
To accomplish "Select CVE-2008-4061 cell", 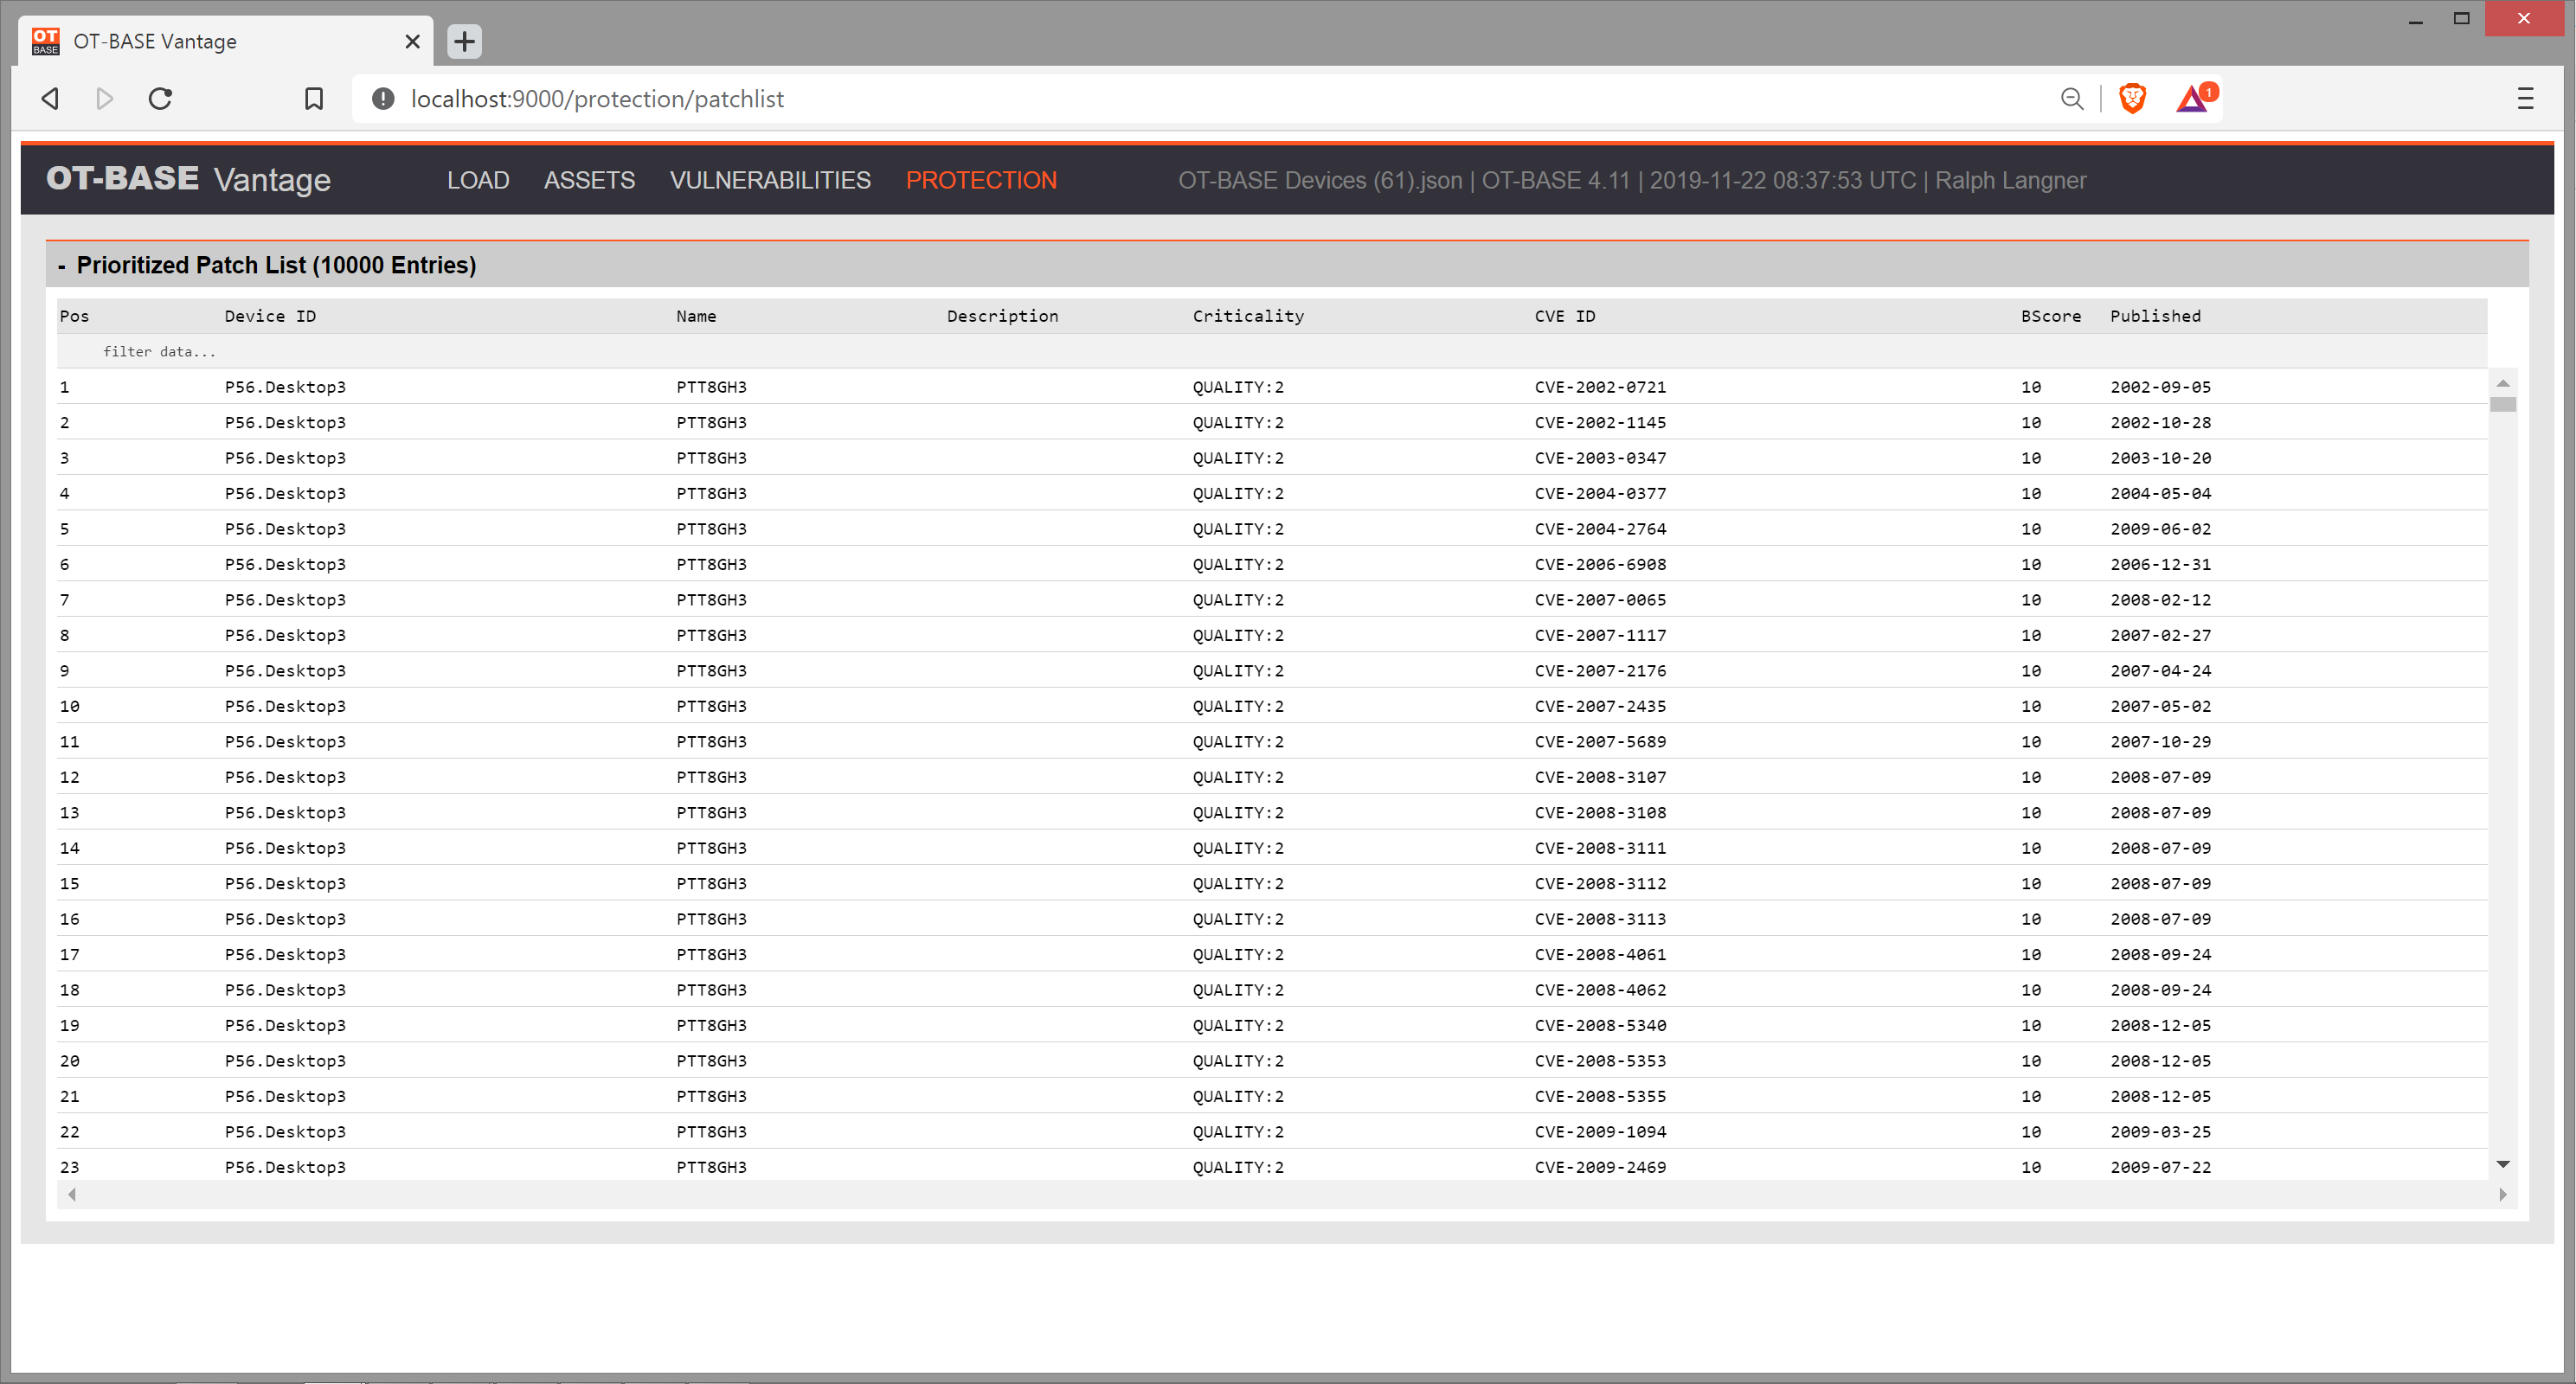I will [1600, 954].
